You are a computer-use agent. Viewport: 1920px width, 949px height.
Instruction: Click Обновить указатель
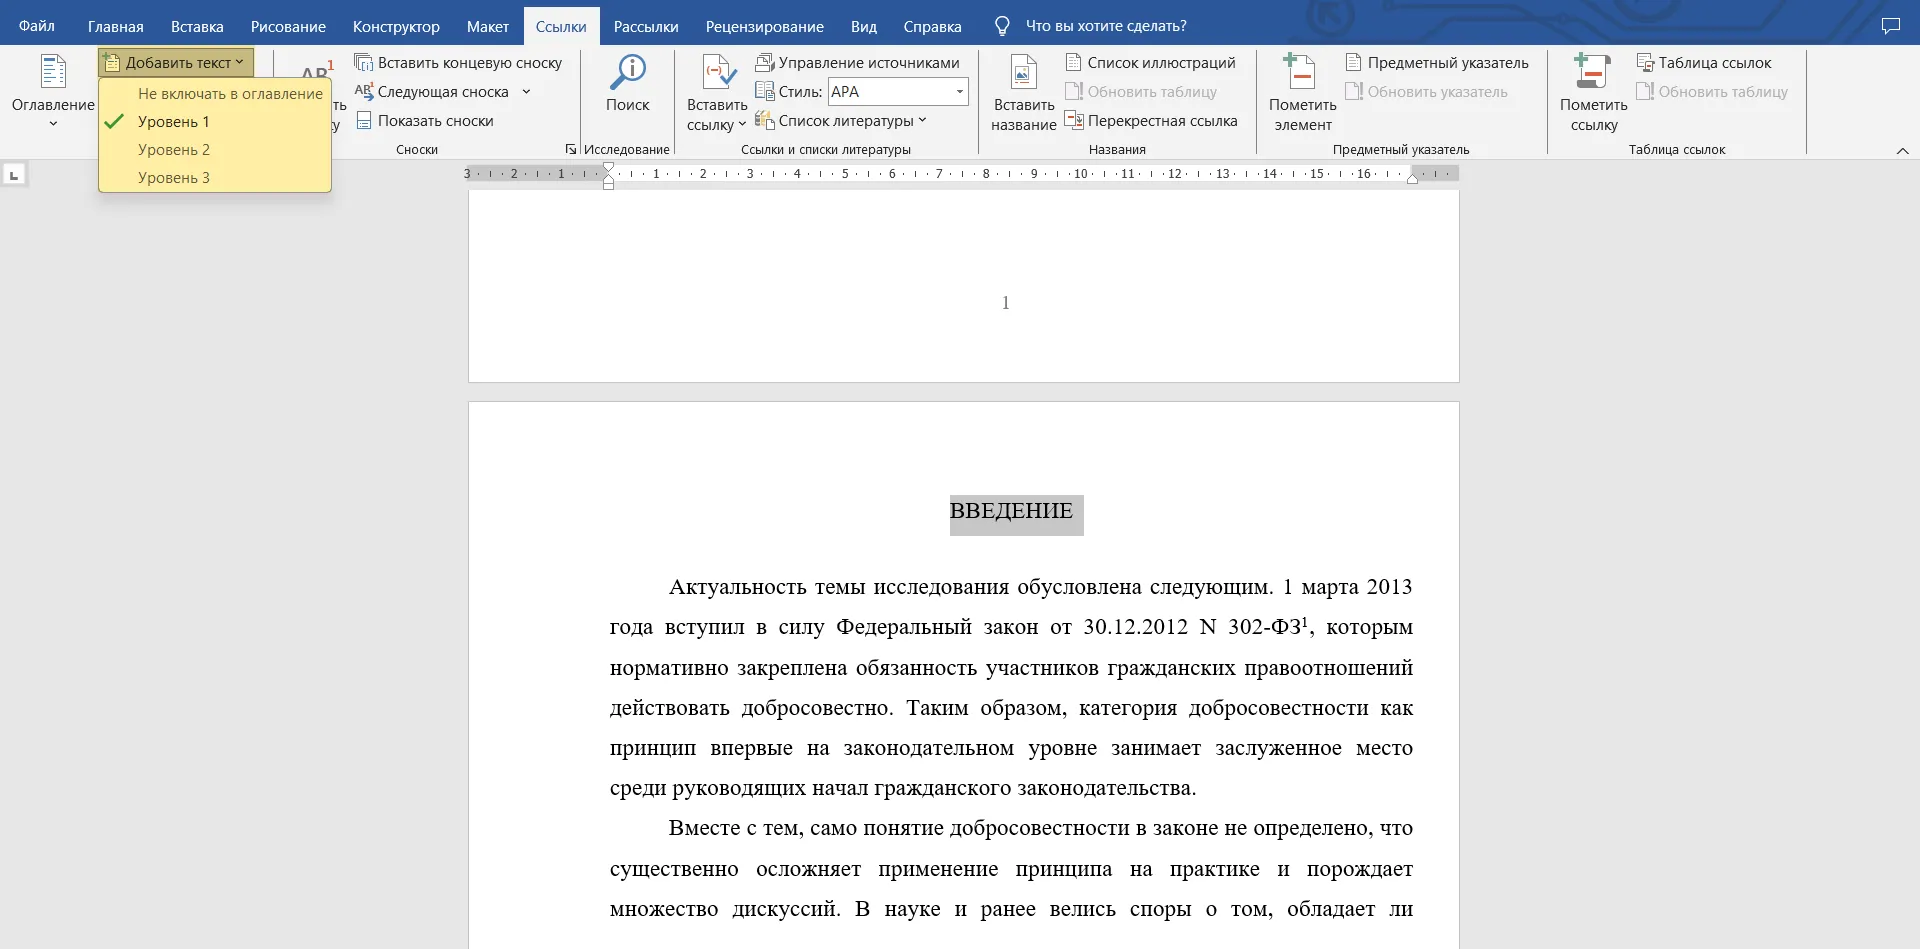click(1427, 91)
